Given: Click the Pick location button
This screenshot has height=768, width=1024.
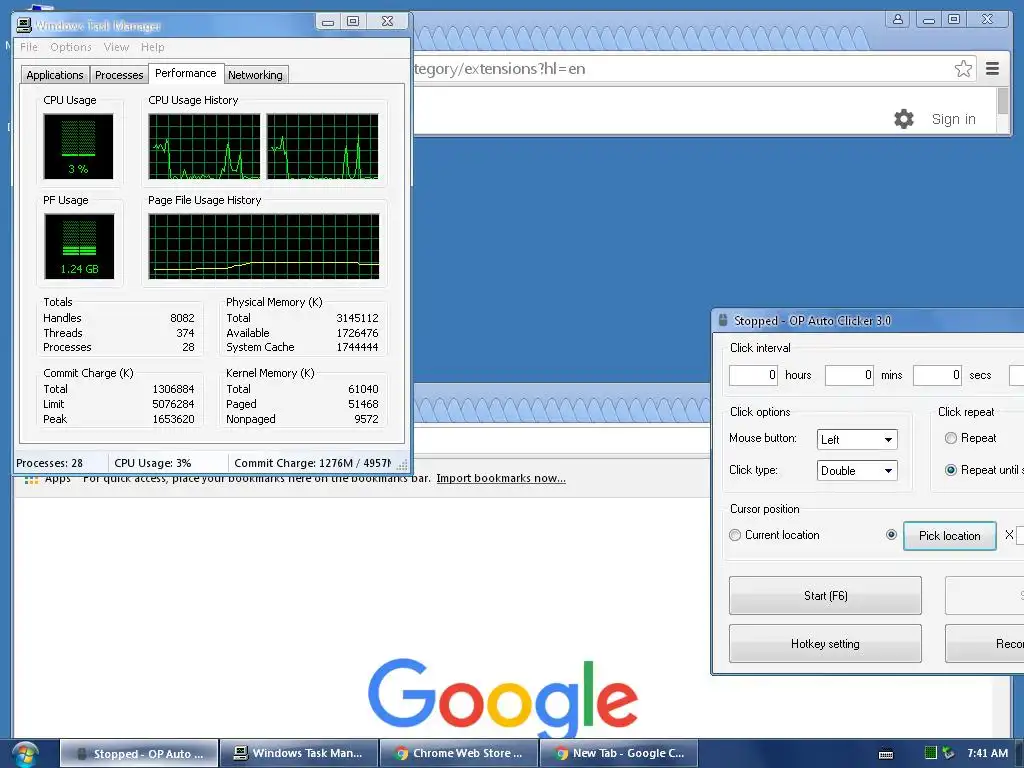Looking at the screenshot, I should pyautogui.click(x=950, y=536).
